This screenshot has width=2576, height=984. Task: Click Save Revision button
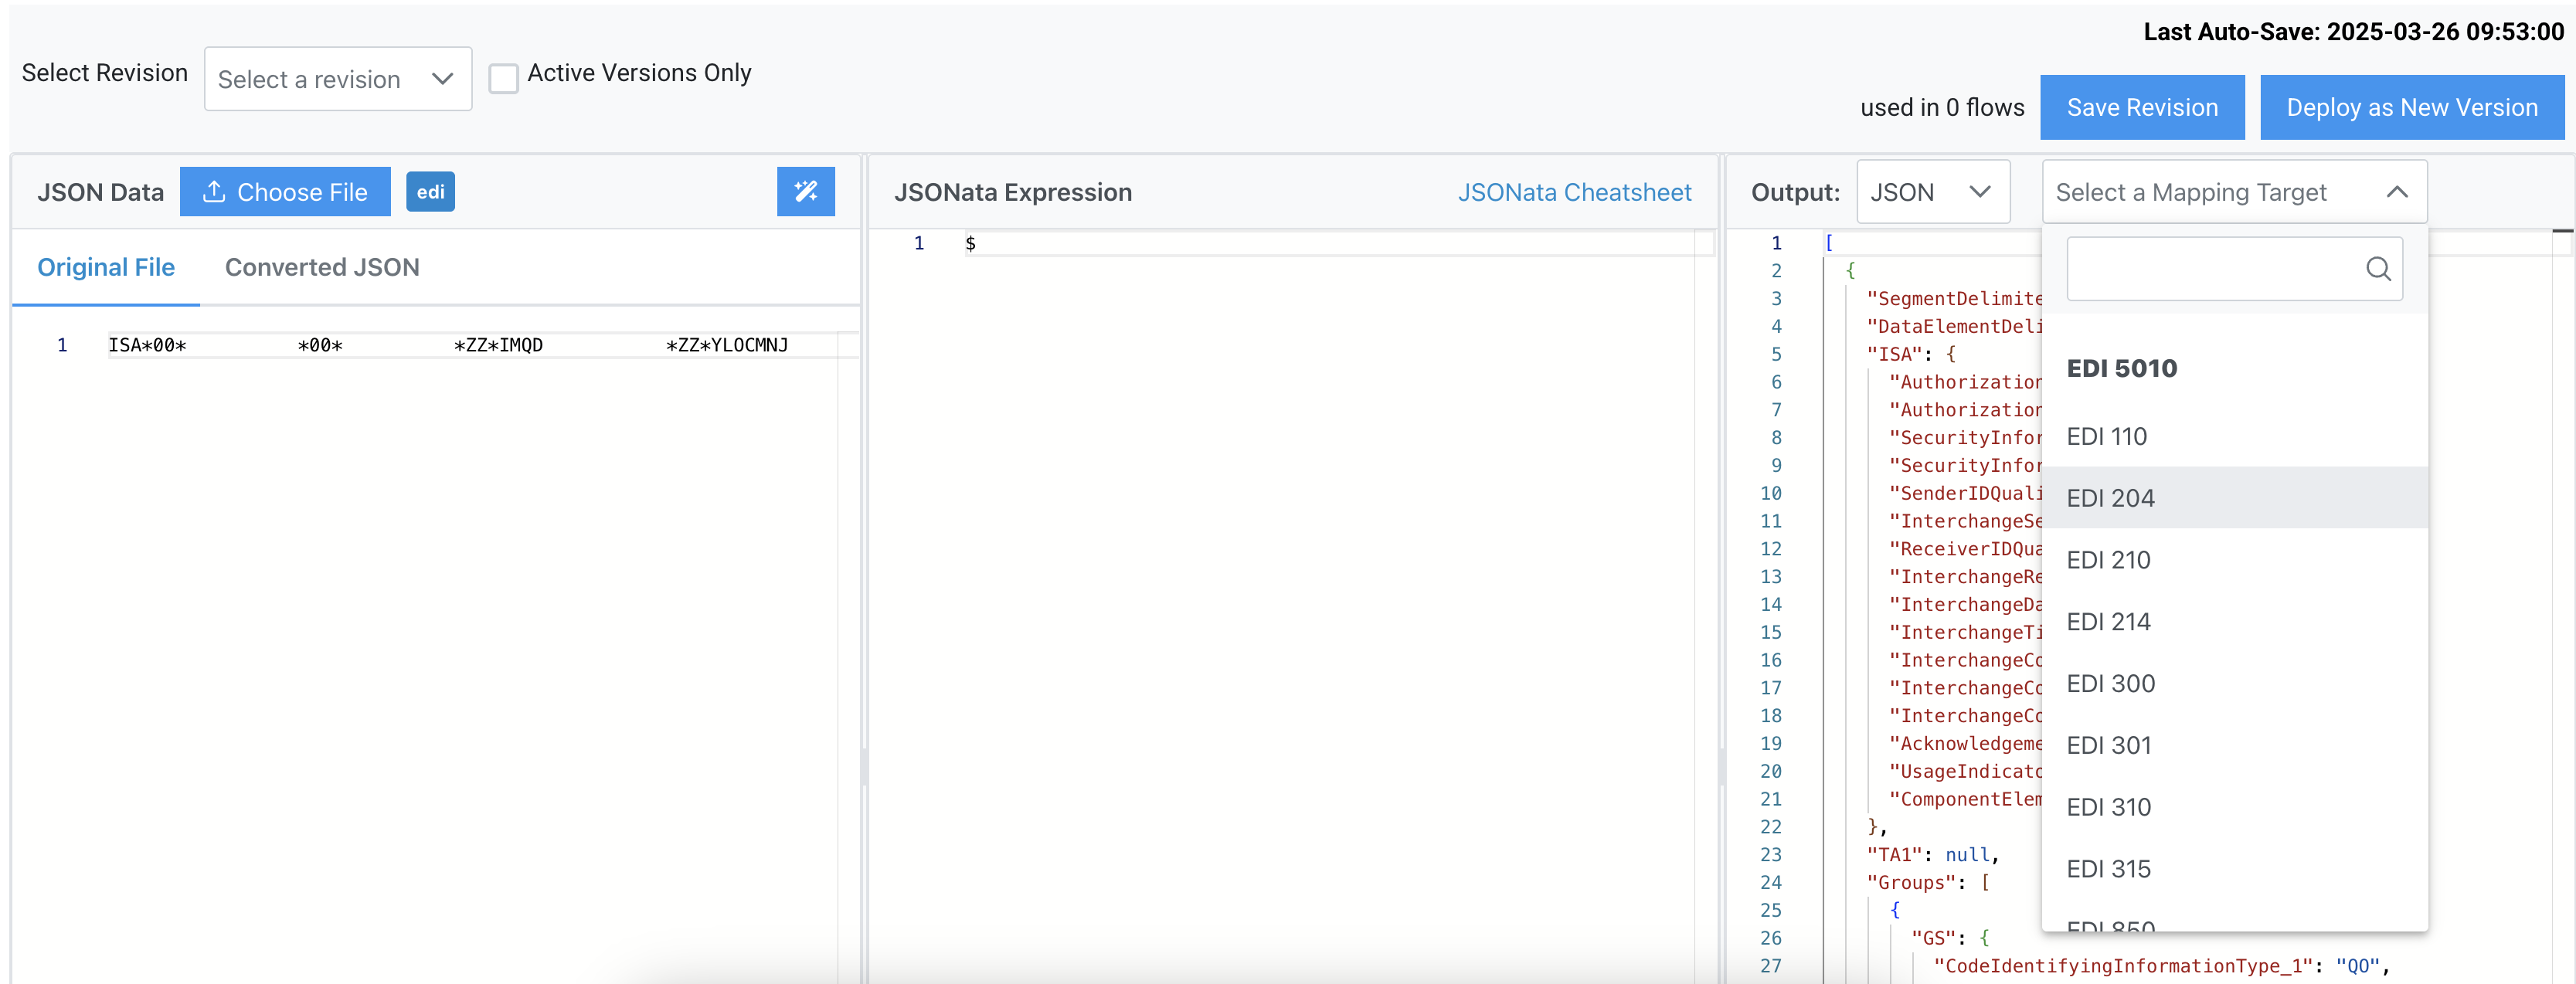2141,107
